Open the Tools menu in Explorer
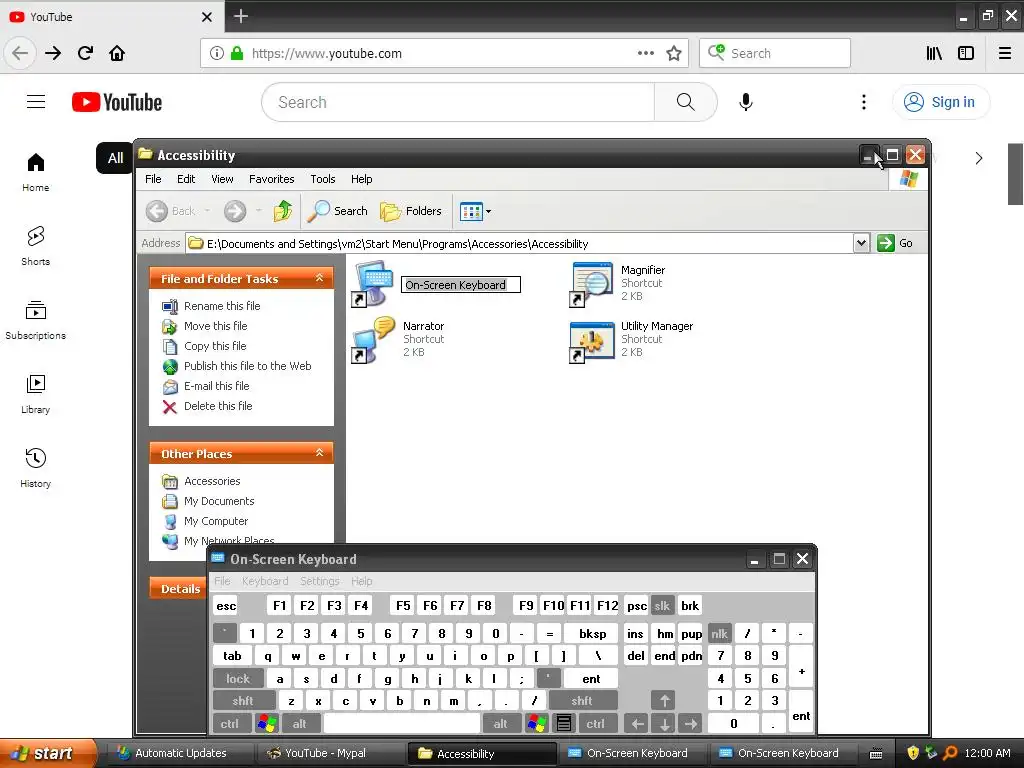The width and height of the screenshot is (1024, 768). (323, 179)
